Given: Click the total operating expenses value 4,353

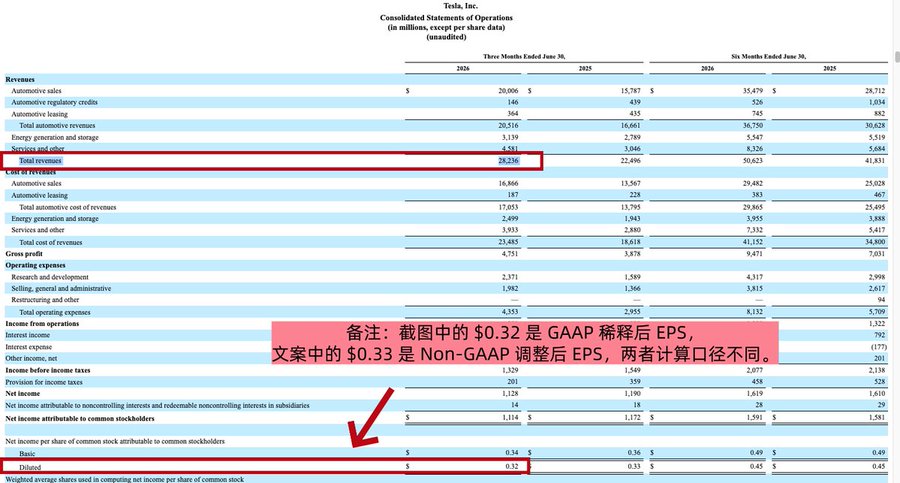Looking at the screenshot, I should [510, 312].
